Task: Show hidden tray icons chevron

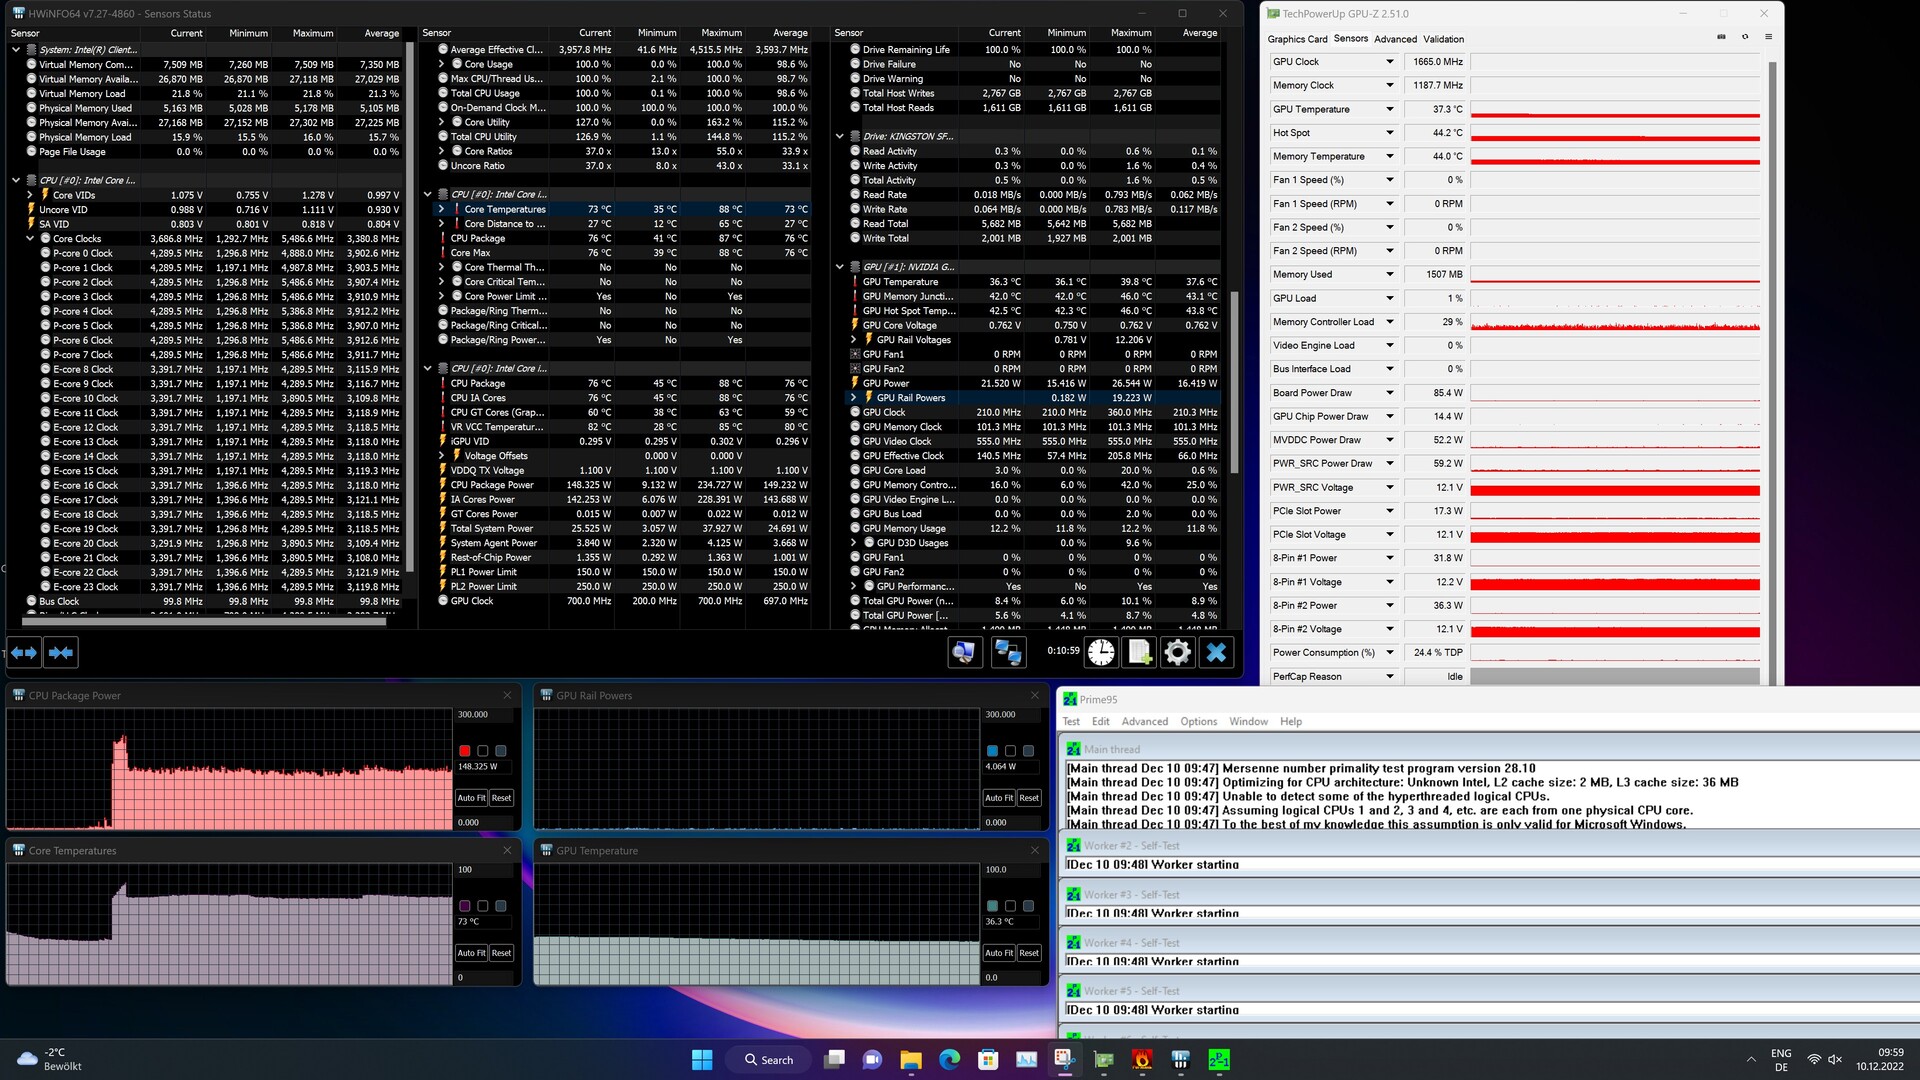Action: [1751, 1059]
